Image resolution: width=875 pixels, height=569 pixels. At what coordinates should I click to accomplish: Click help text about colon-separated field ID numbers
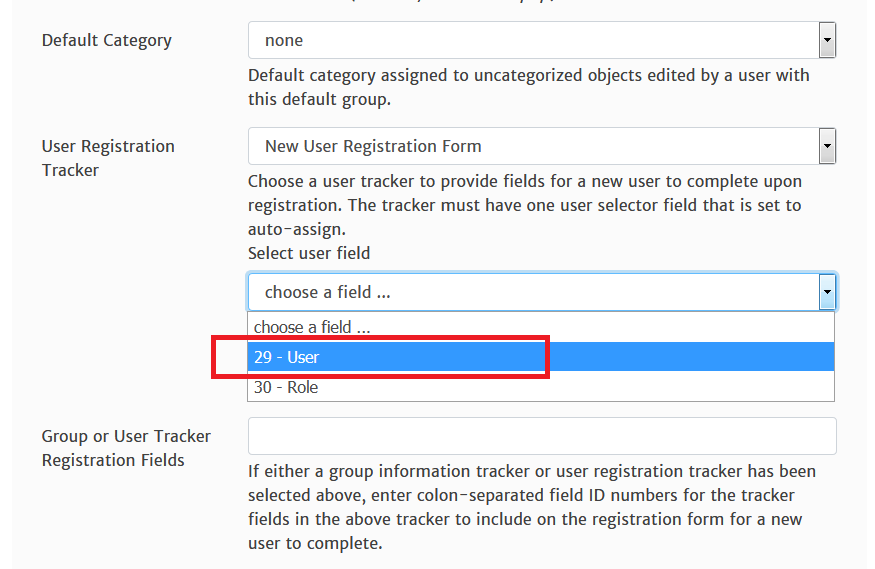point(532,507)
